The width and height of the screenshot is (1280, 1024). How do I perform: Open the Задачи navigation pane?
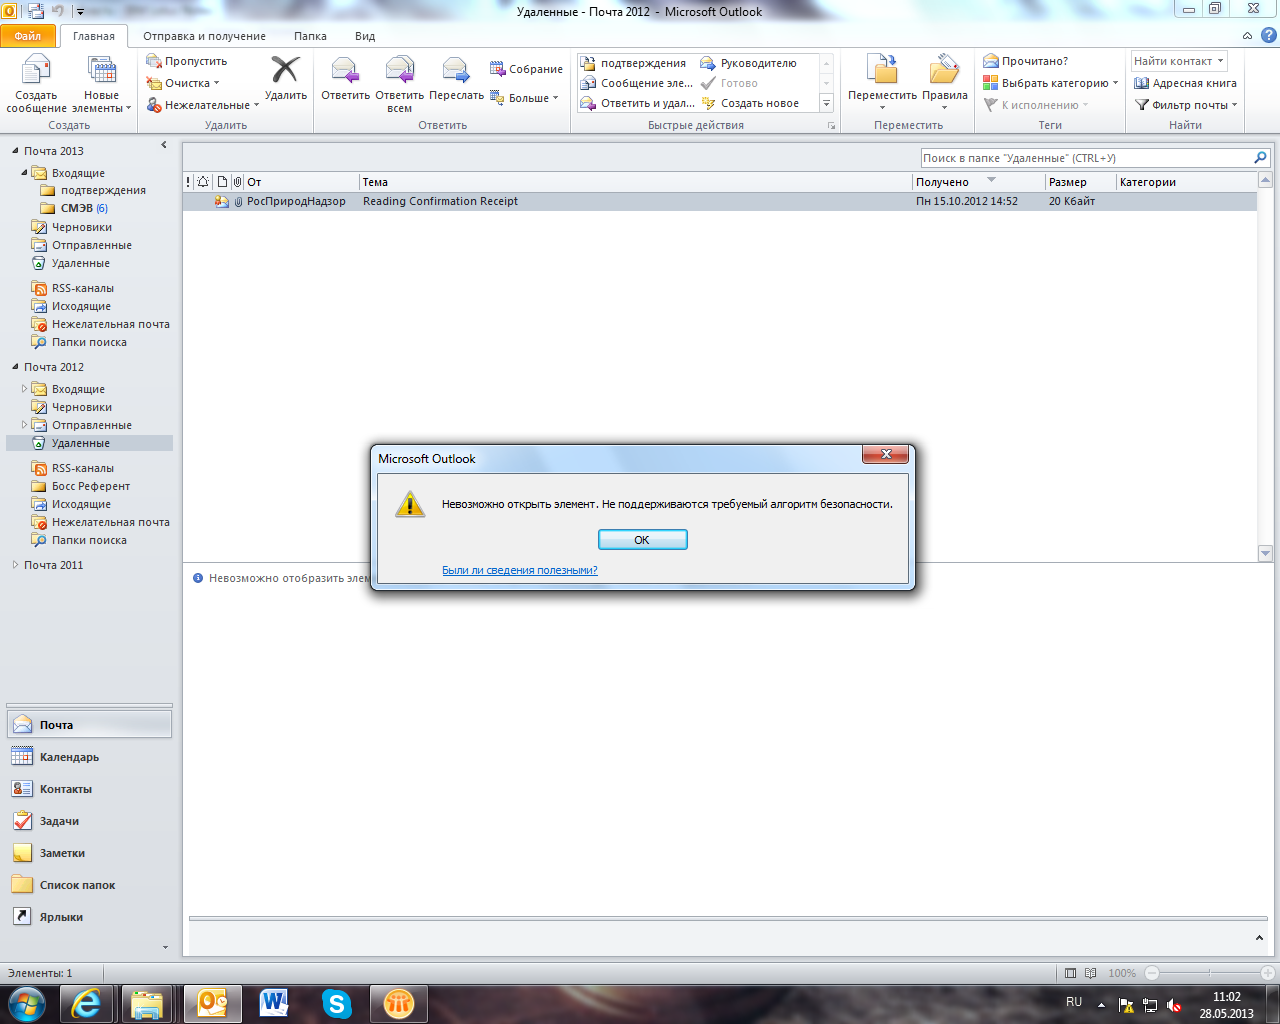(x=89, y=821)
